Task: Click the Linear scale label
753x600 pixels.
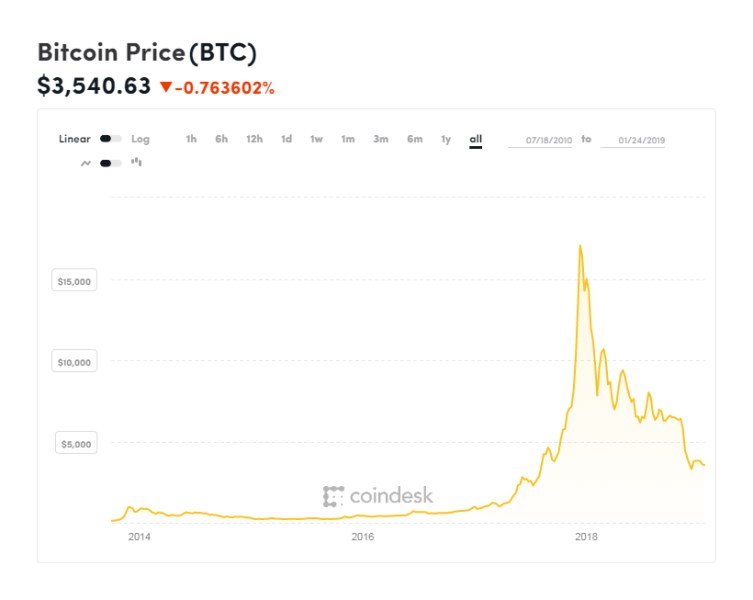Action: click(74, 139)
